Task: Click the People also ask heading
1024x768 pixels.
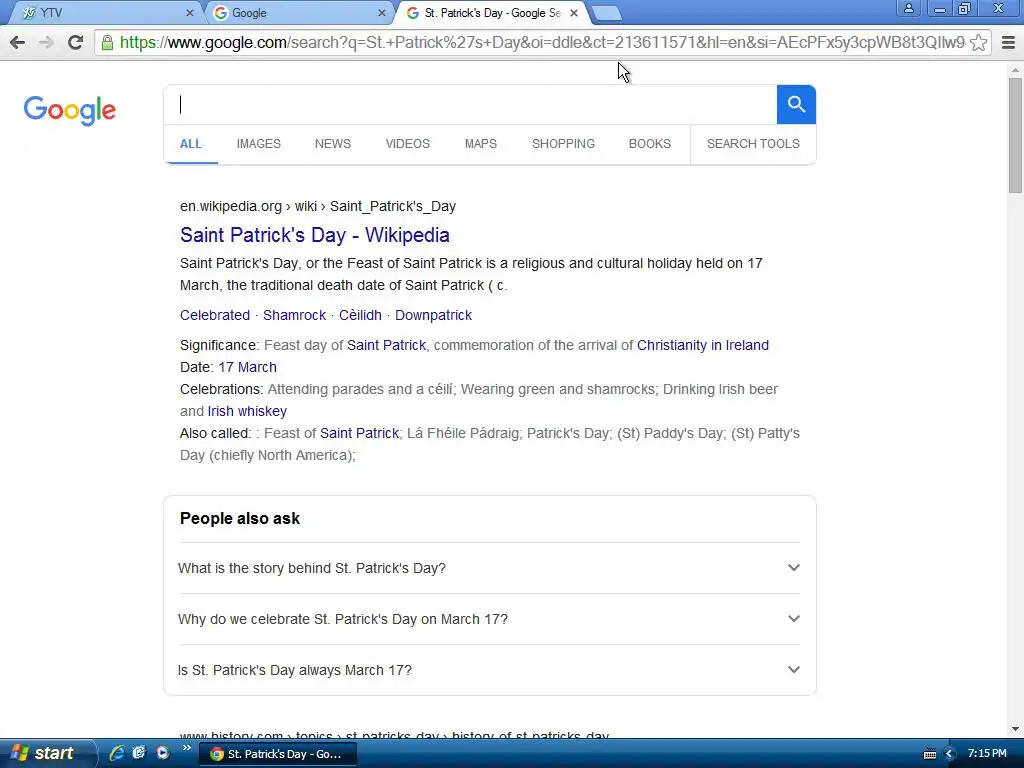Action: pyautogui.click(x=240, y=519)
